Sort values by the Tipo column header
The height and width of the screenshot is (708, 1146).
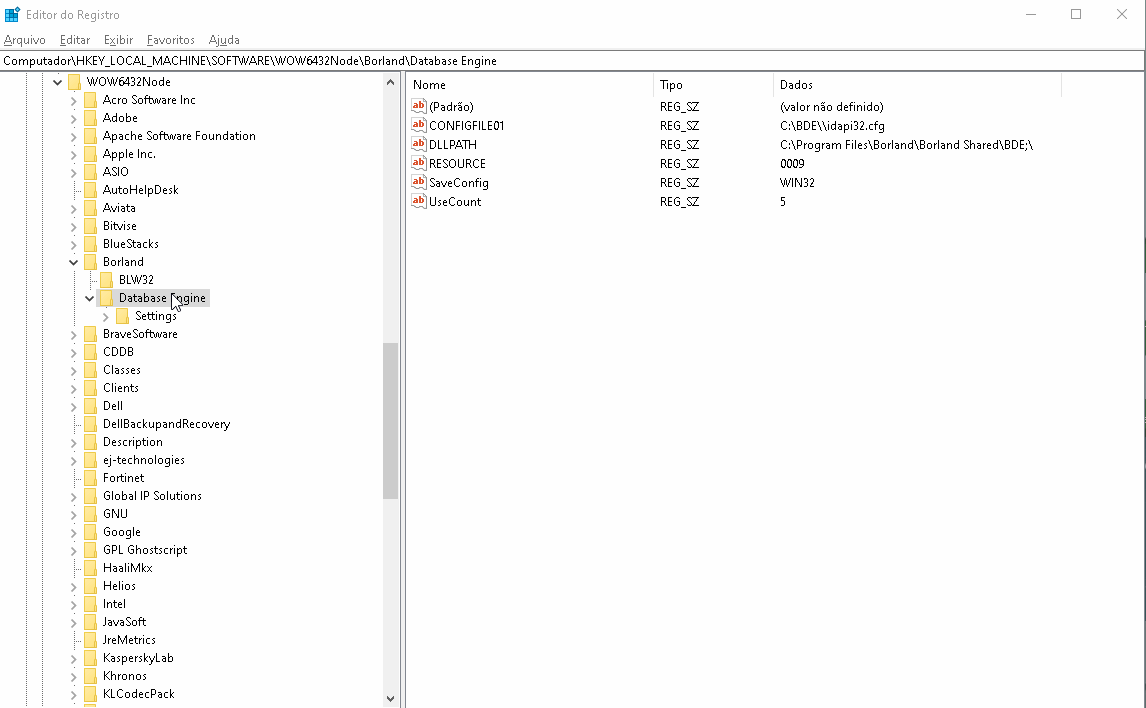click(713, 85)
